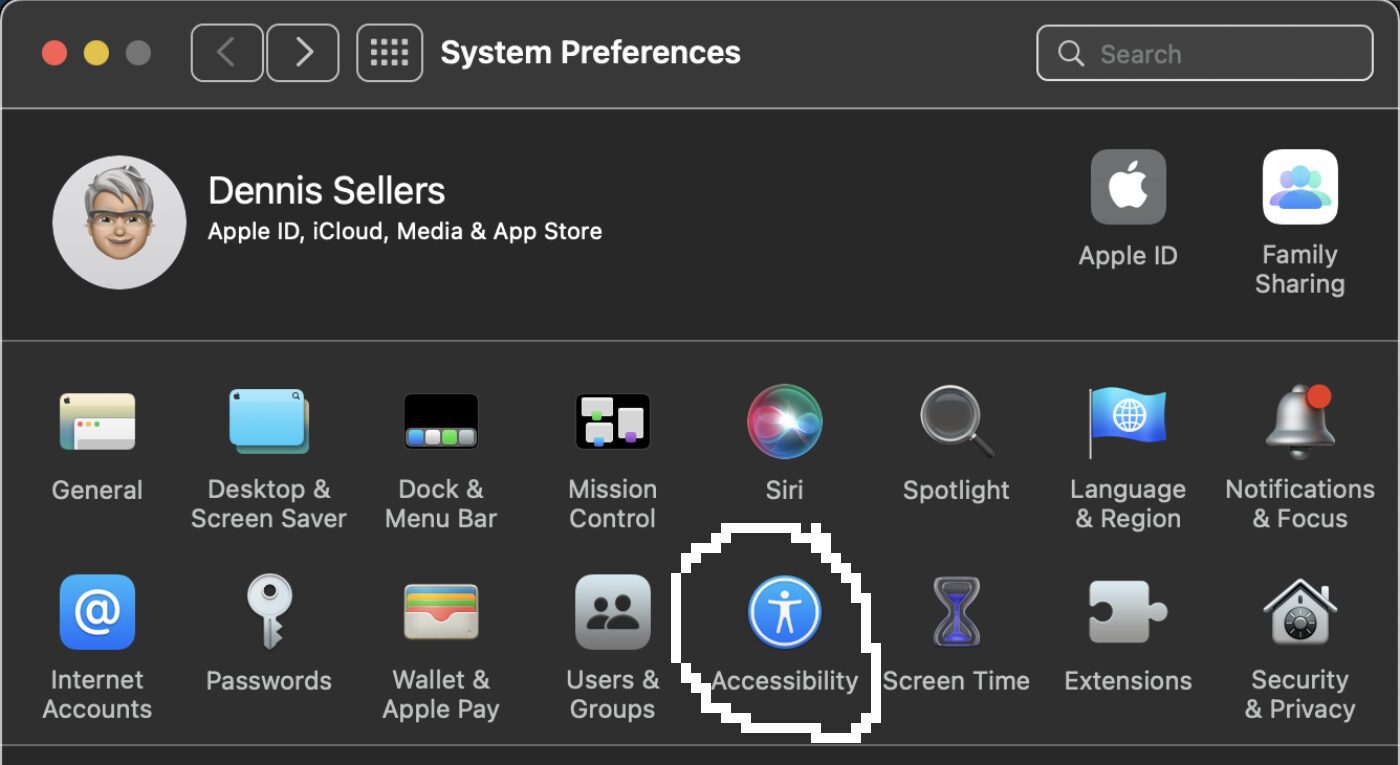The height and width of the screenshot is (765, 1400).
Task: Open Notifications & Focus settings
Action: pos(1300,422)
